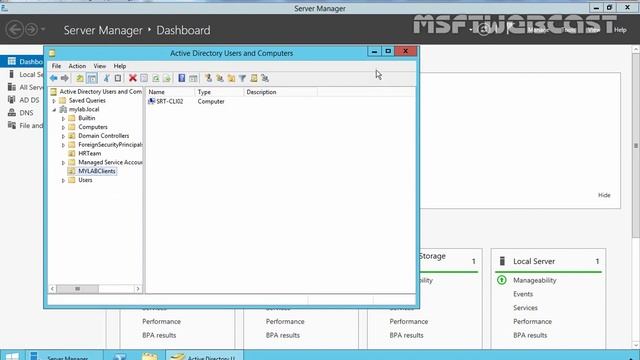640x360 pixels.
Task: Select the SRT-CLI02 computer row name
Action: pos(169,101)
